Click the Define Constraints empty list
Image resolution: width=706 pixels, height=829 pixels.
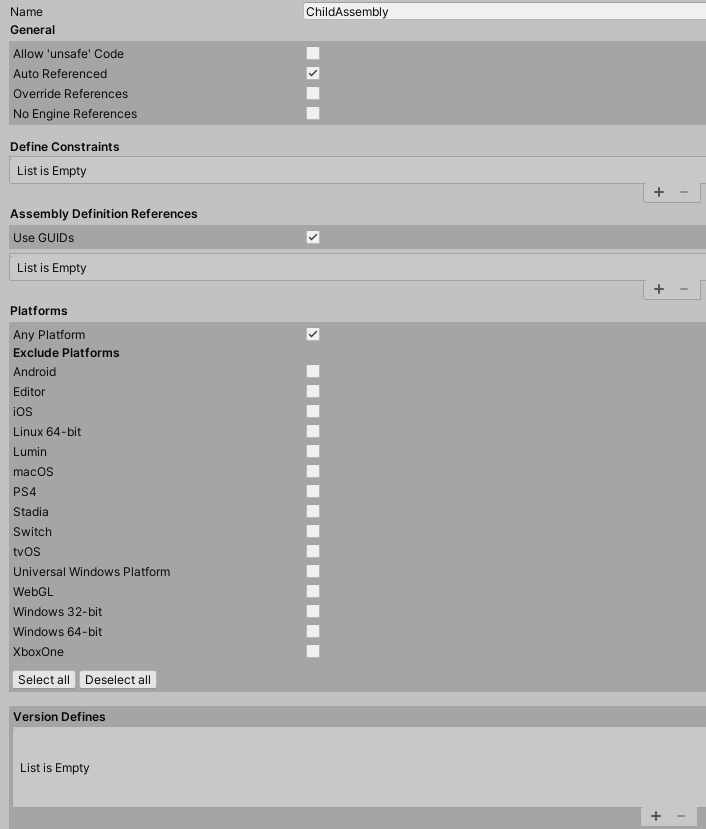tap(357, 171)
